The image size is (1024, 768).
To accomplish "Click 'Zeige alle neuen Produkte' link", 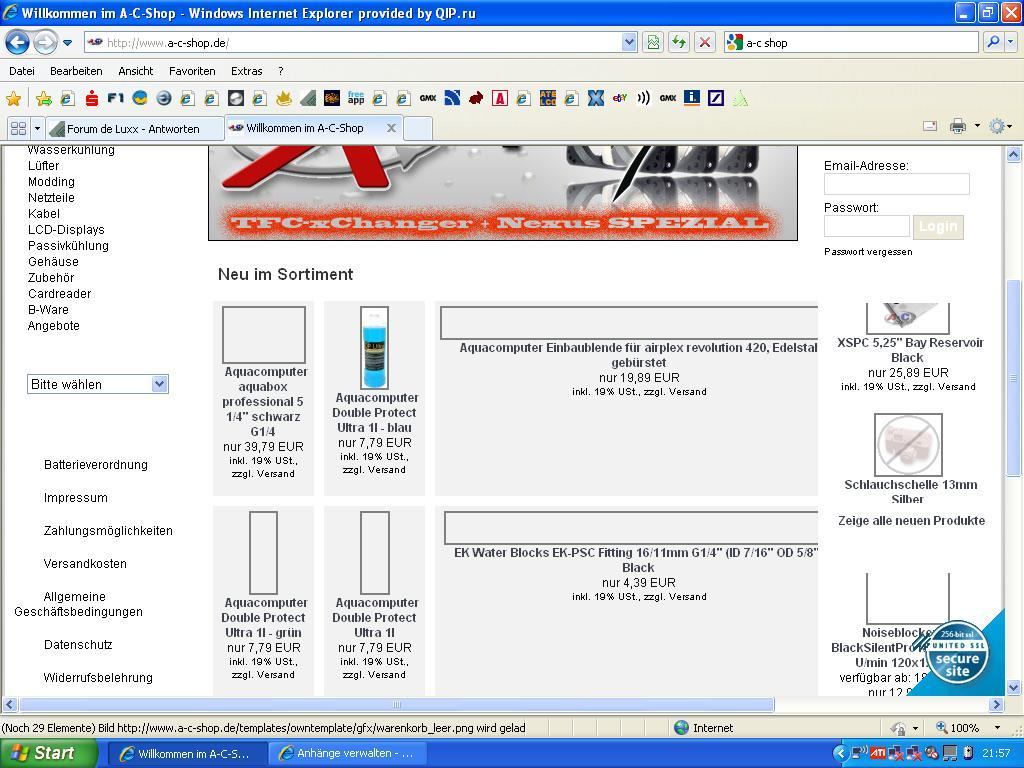I will (x=911, y=520).
